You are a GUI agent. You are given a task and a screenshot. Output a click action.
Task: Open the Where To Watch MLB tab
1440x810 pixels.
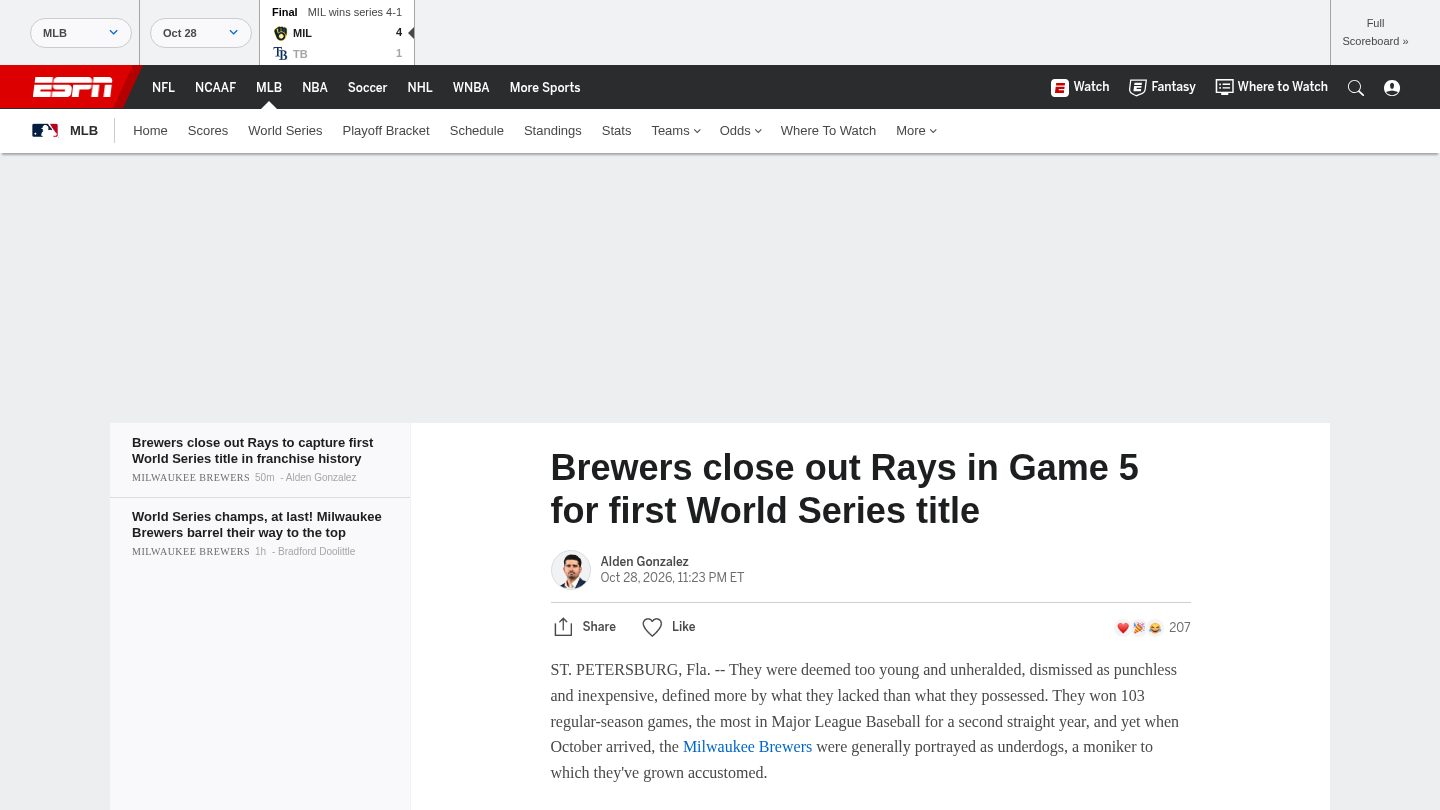pos(828,131)
